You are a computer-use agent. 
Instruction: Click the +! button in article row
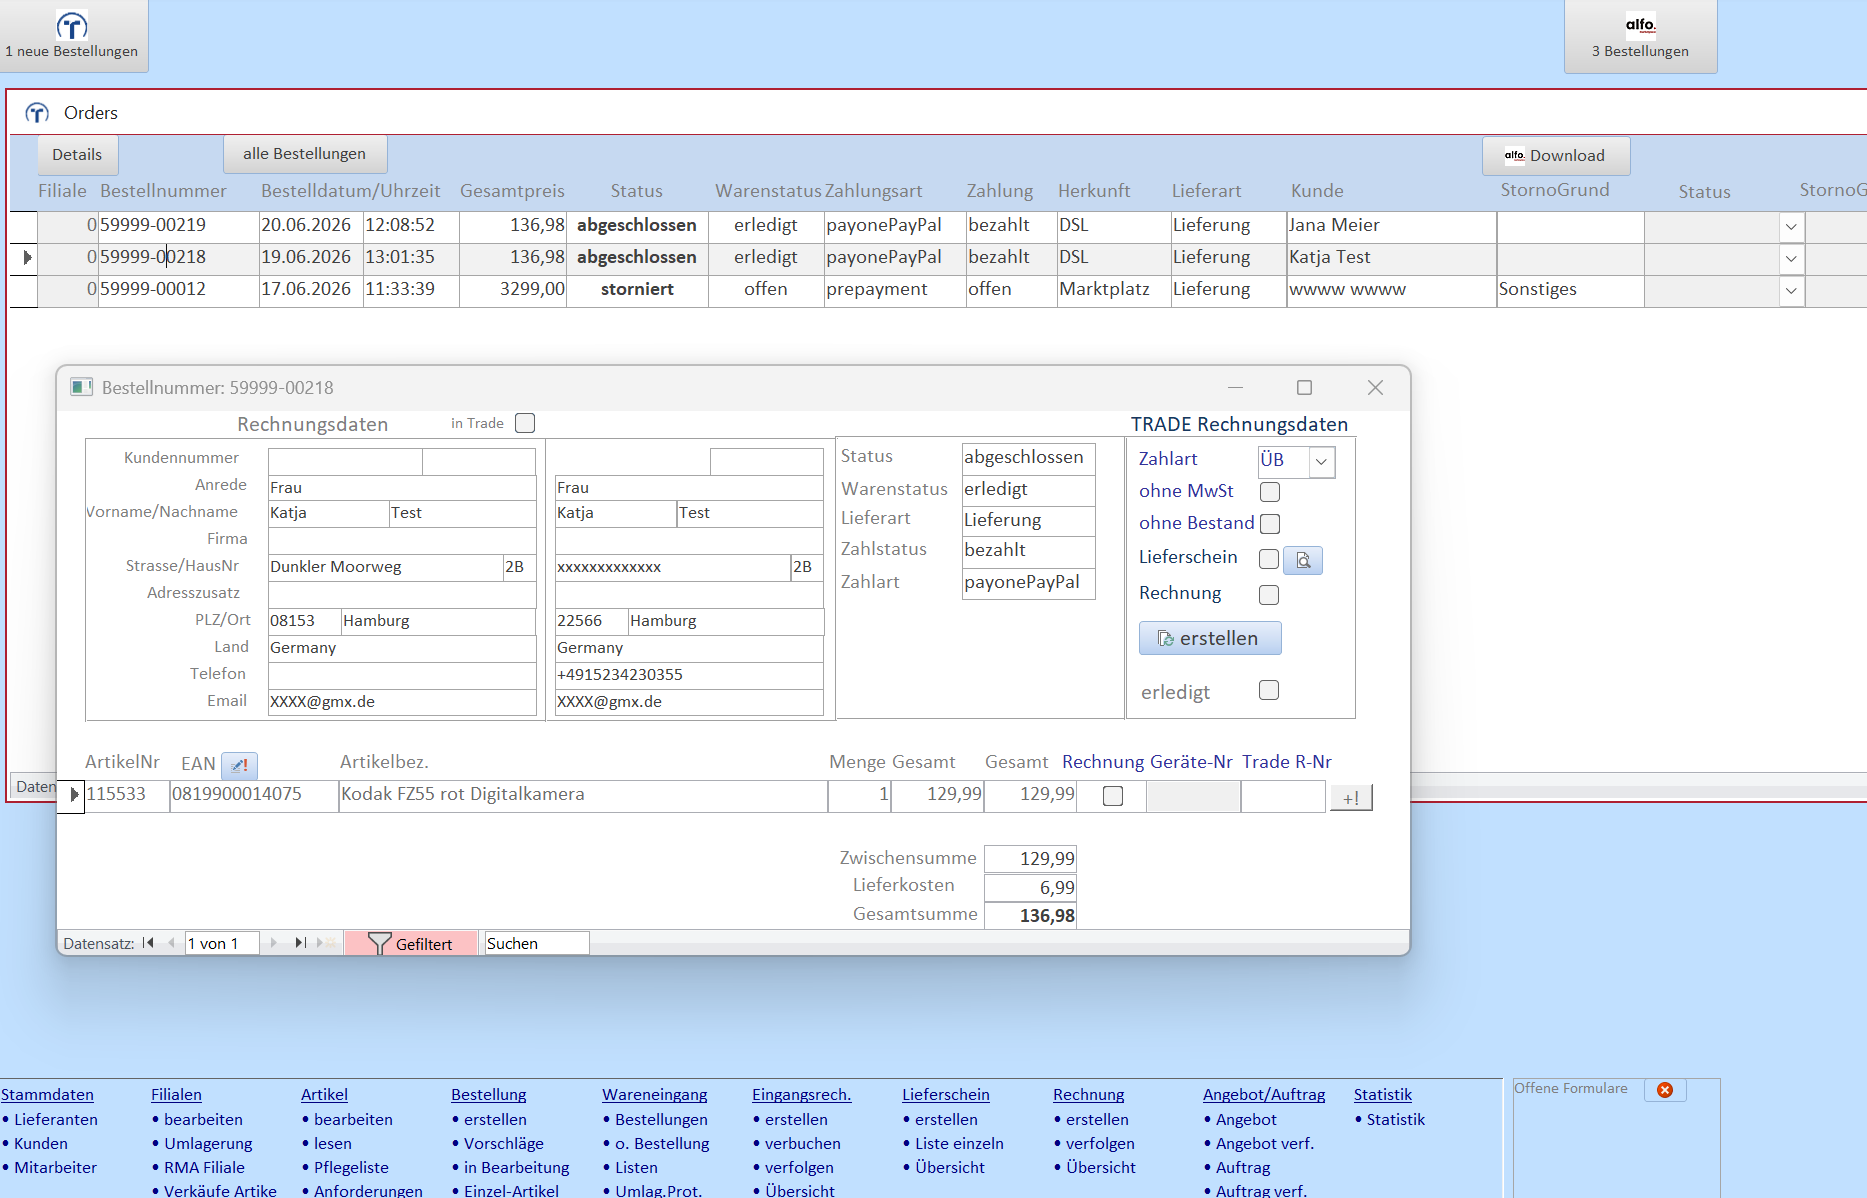[x=1351, y=797]
